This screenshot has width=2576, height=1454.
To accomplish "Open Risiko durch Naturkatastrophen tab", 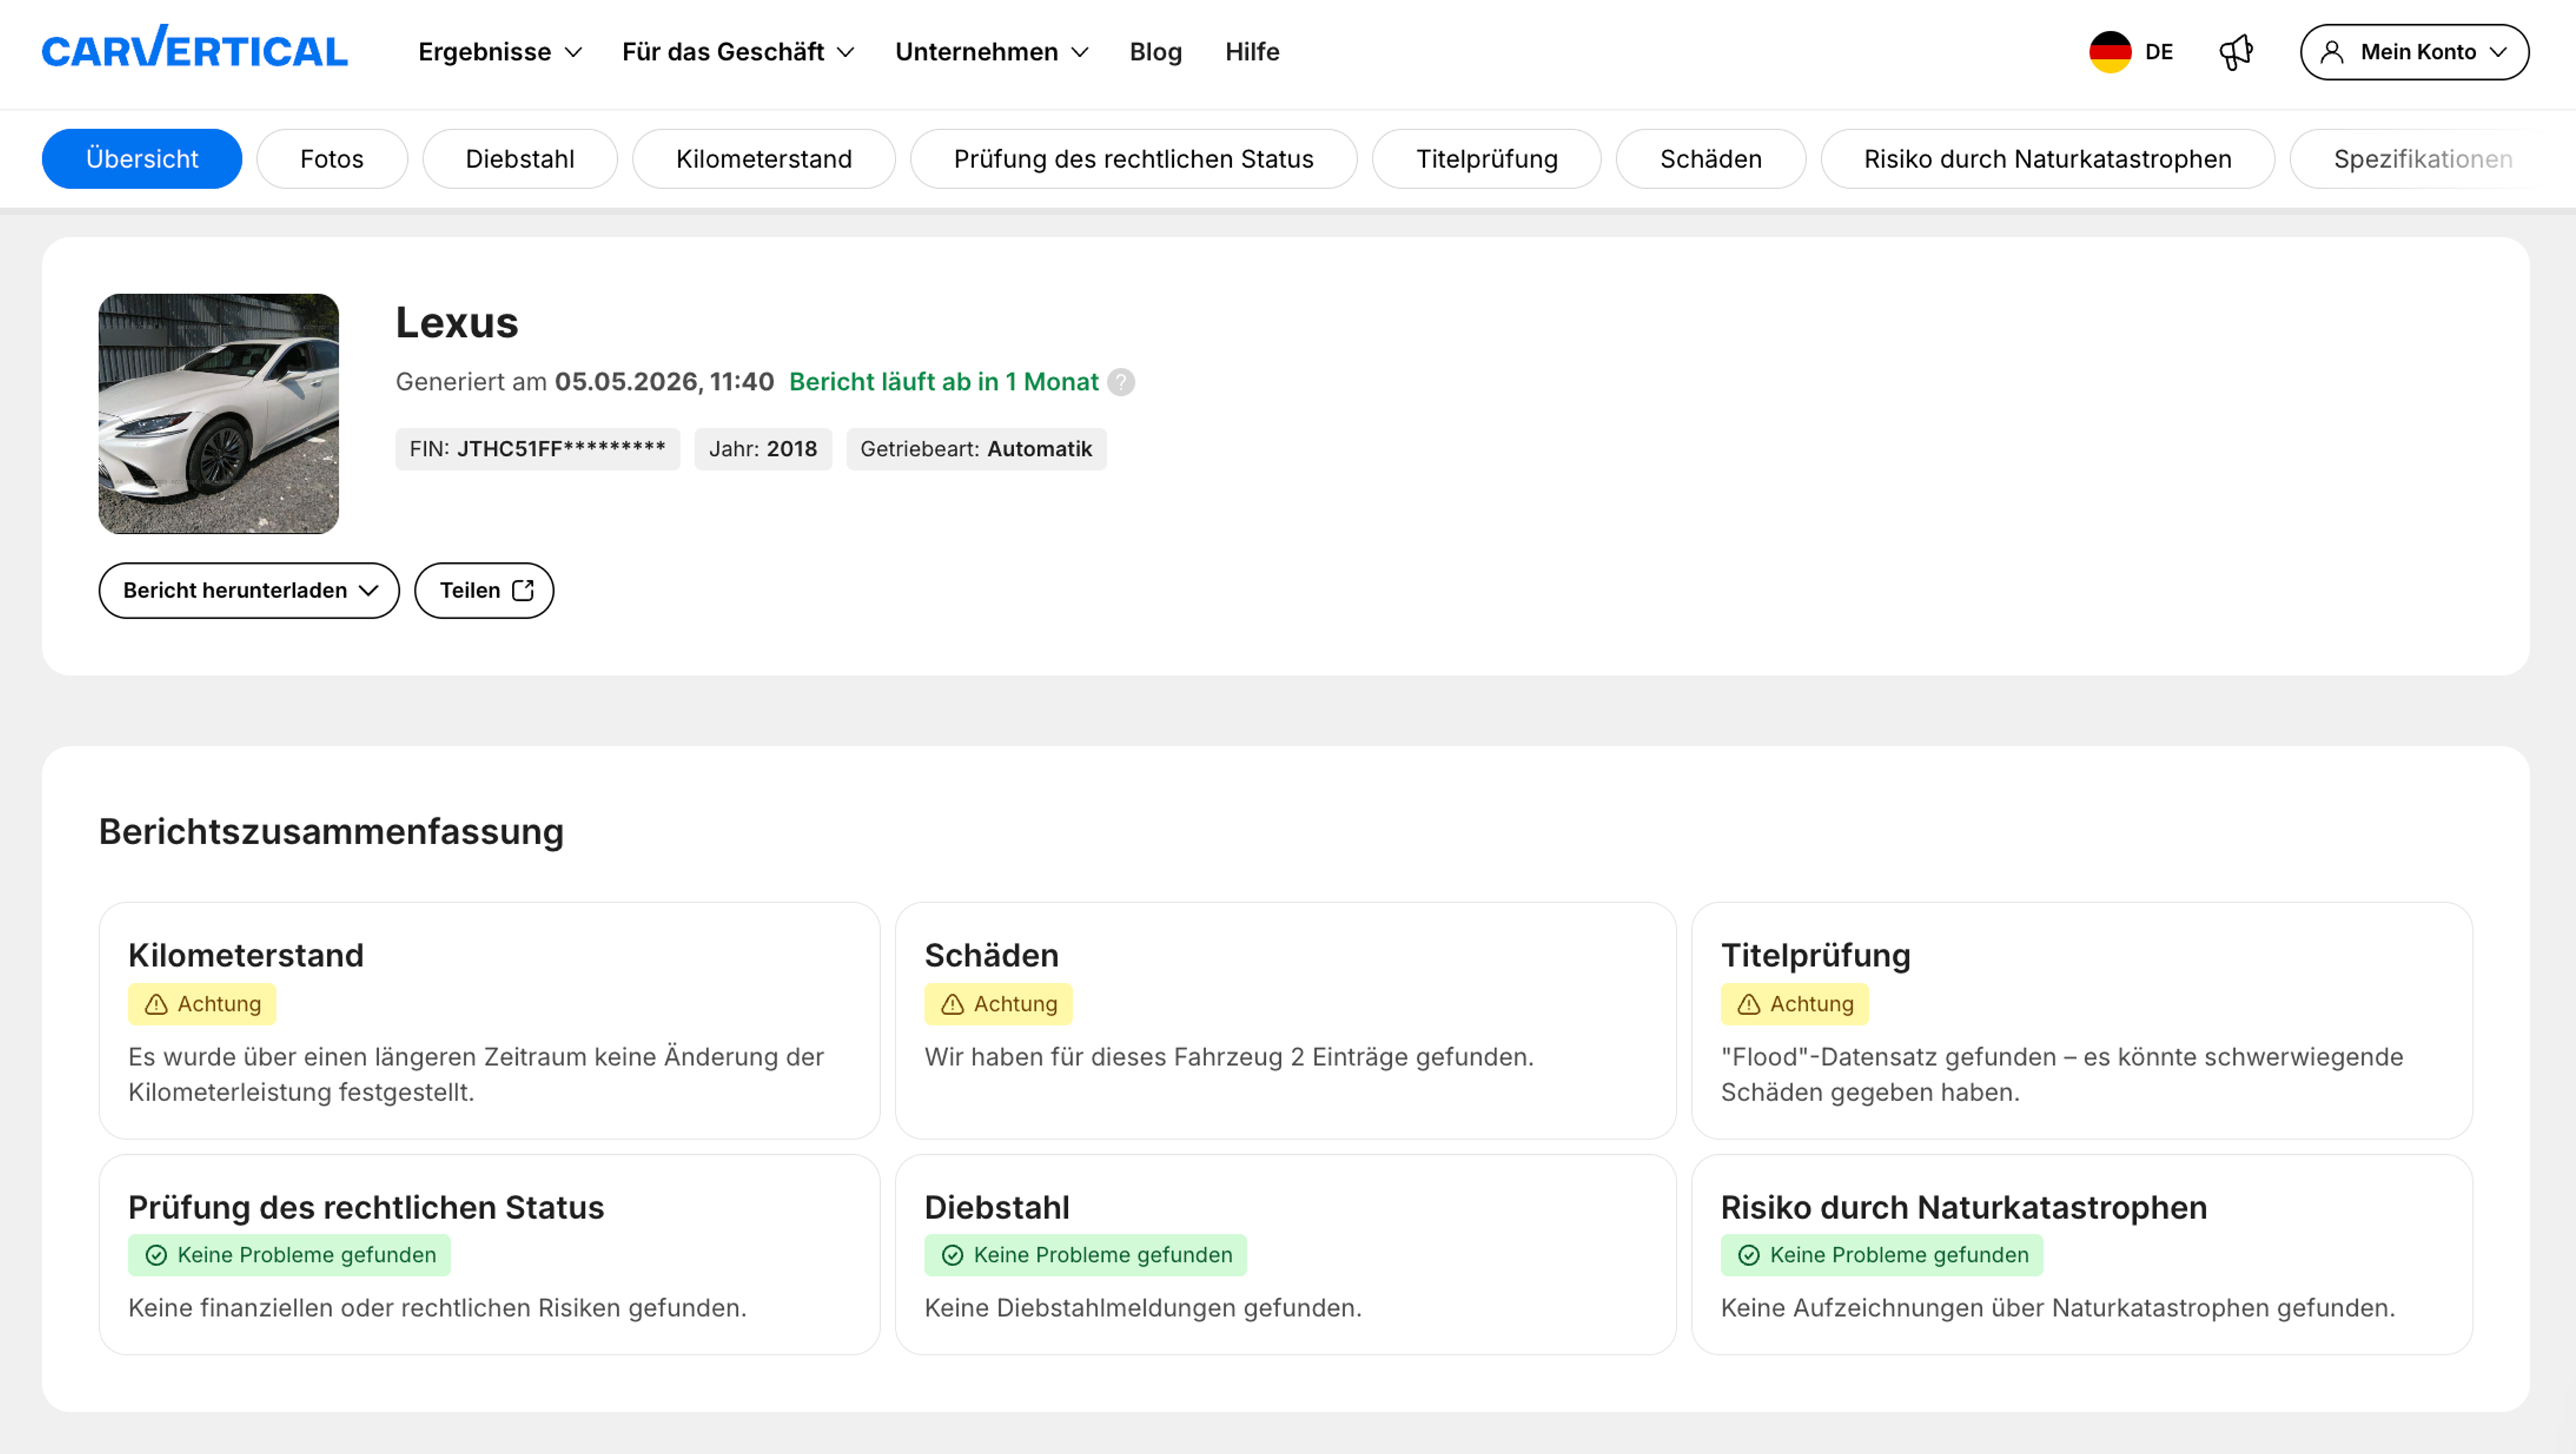I will 2047,158.
